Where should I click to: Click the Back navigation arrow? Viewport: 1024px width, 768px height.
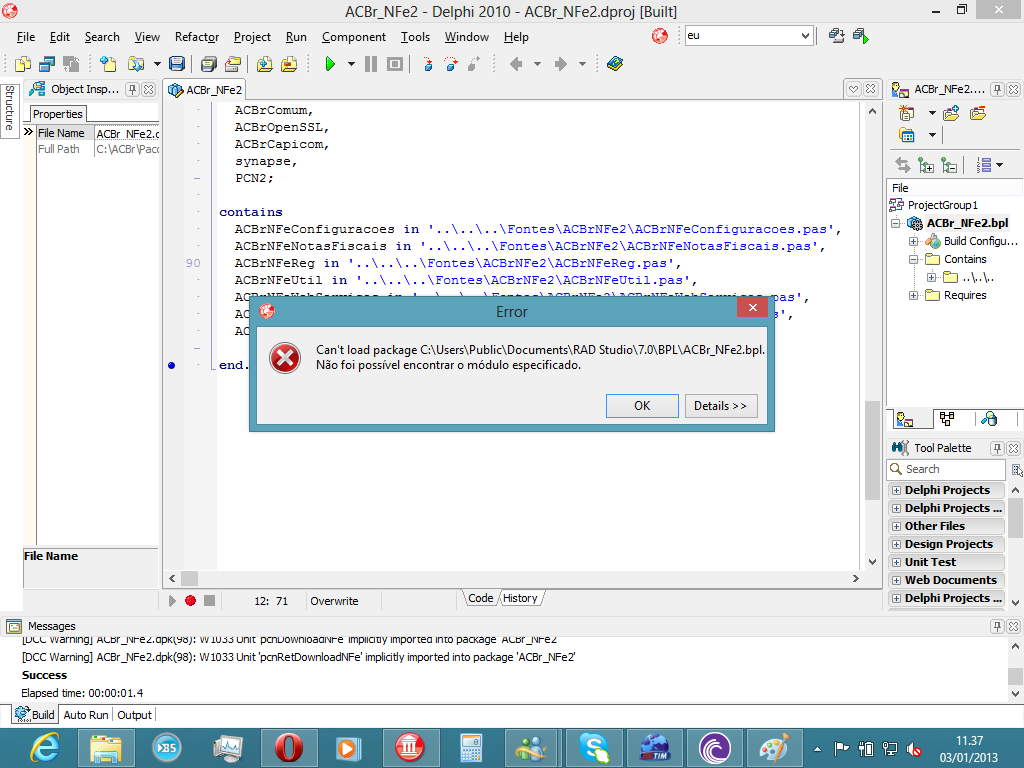[516, 64]
